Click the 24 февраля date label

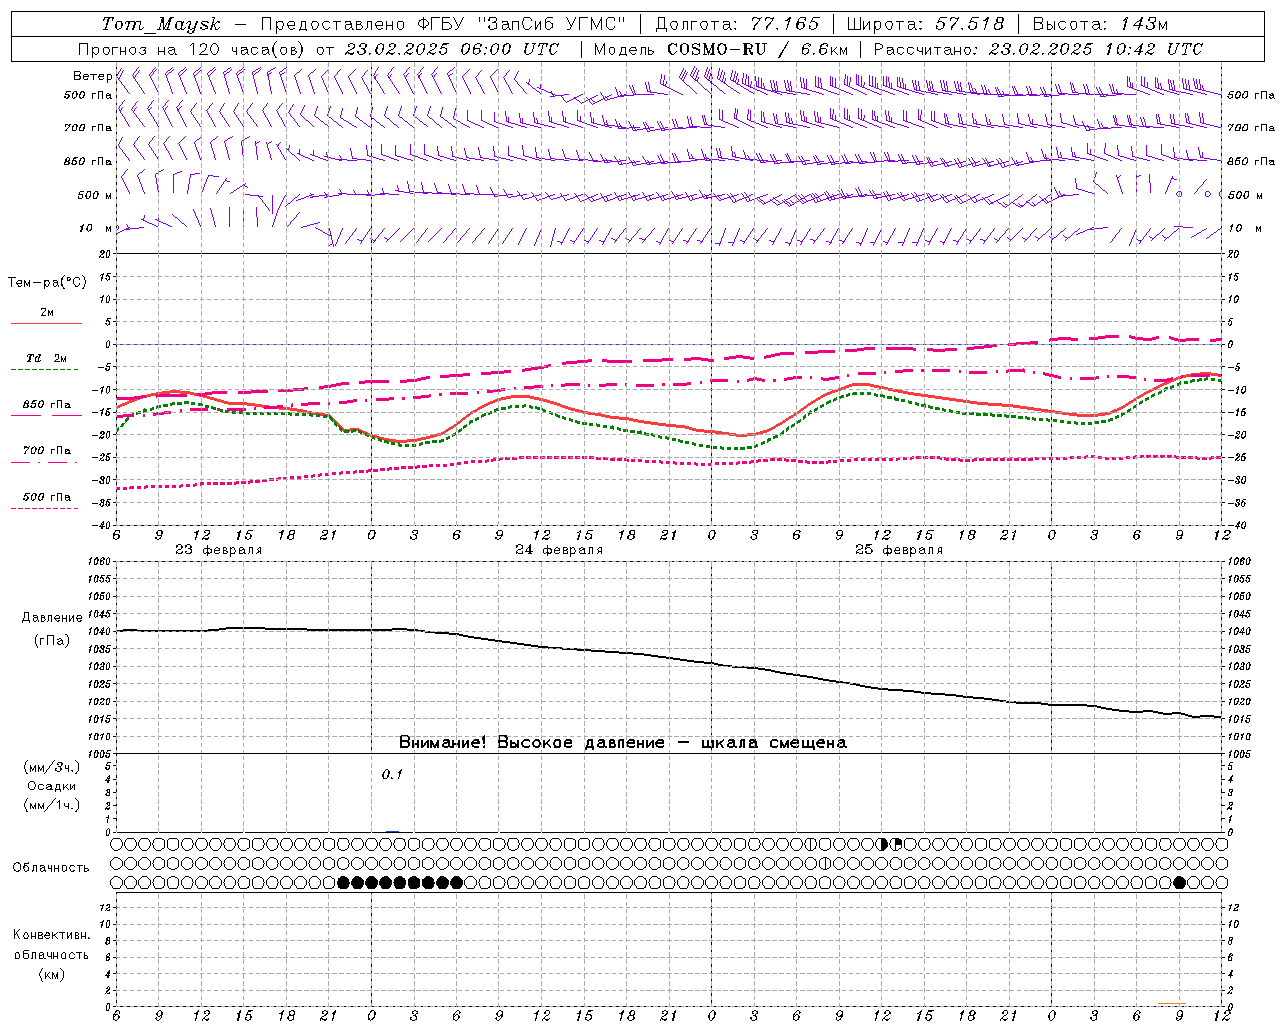click(x=558, y=550)
